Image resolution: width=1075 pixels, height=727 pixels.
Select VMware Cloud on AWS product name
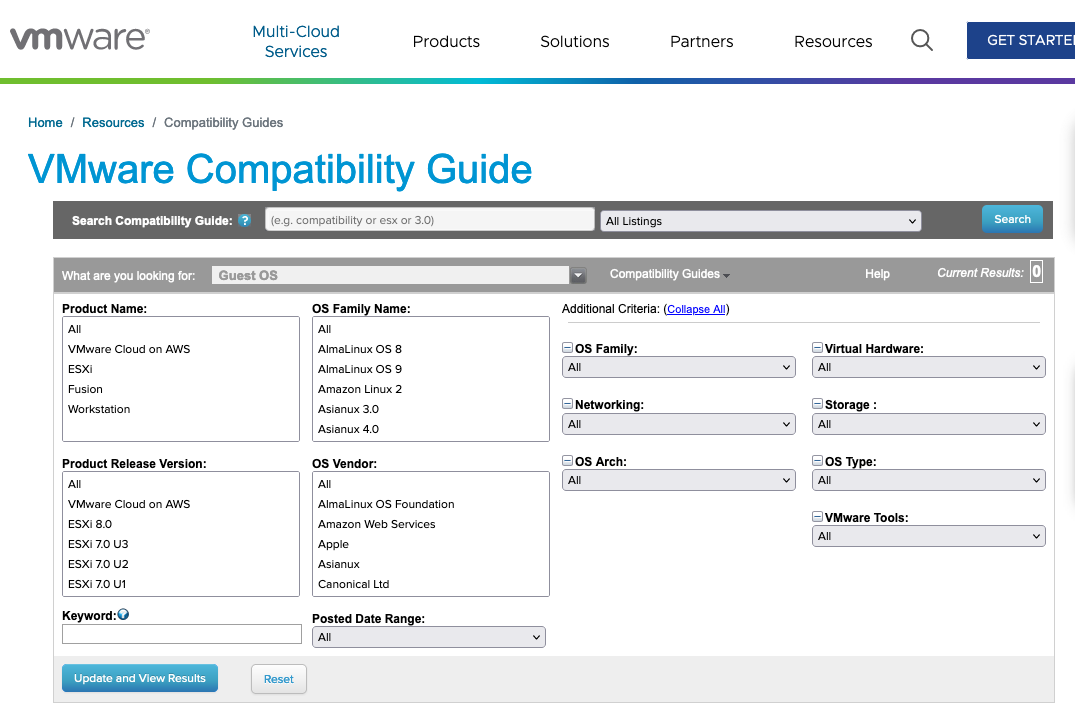[180, 349]
